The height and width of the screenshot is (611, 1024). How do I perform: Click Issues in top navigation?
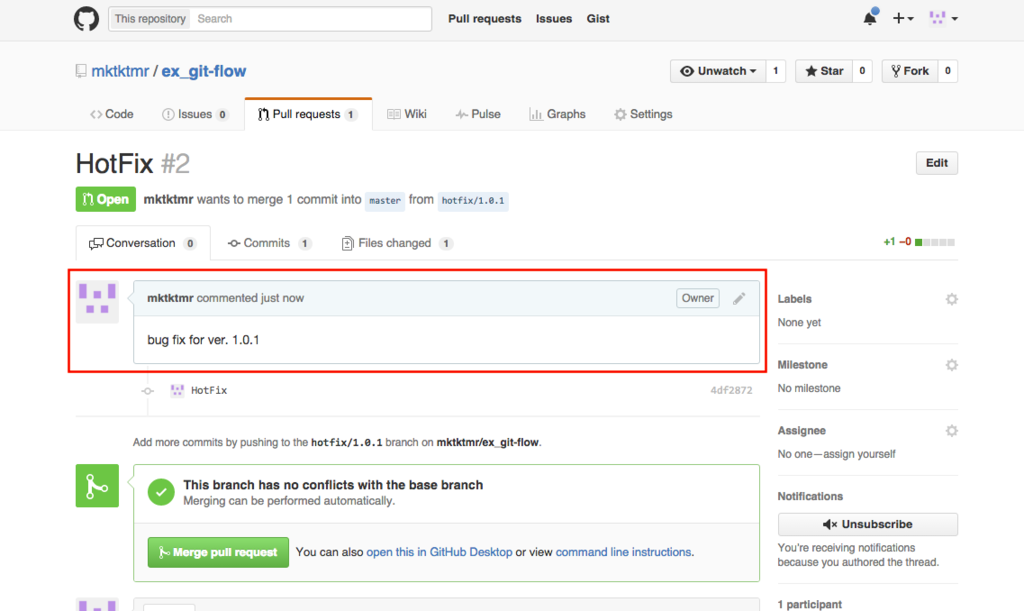tap(554, 19)
